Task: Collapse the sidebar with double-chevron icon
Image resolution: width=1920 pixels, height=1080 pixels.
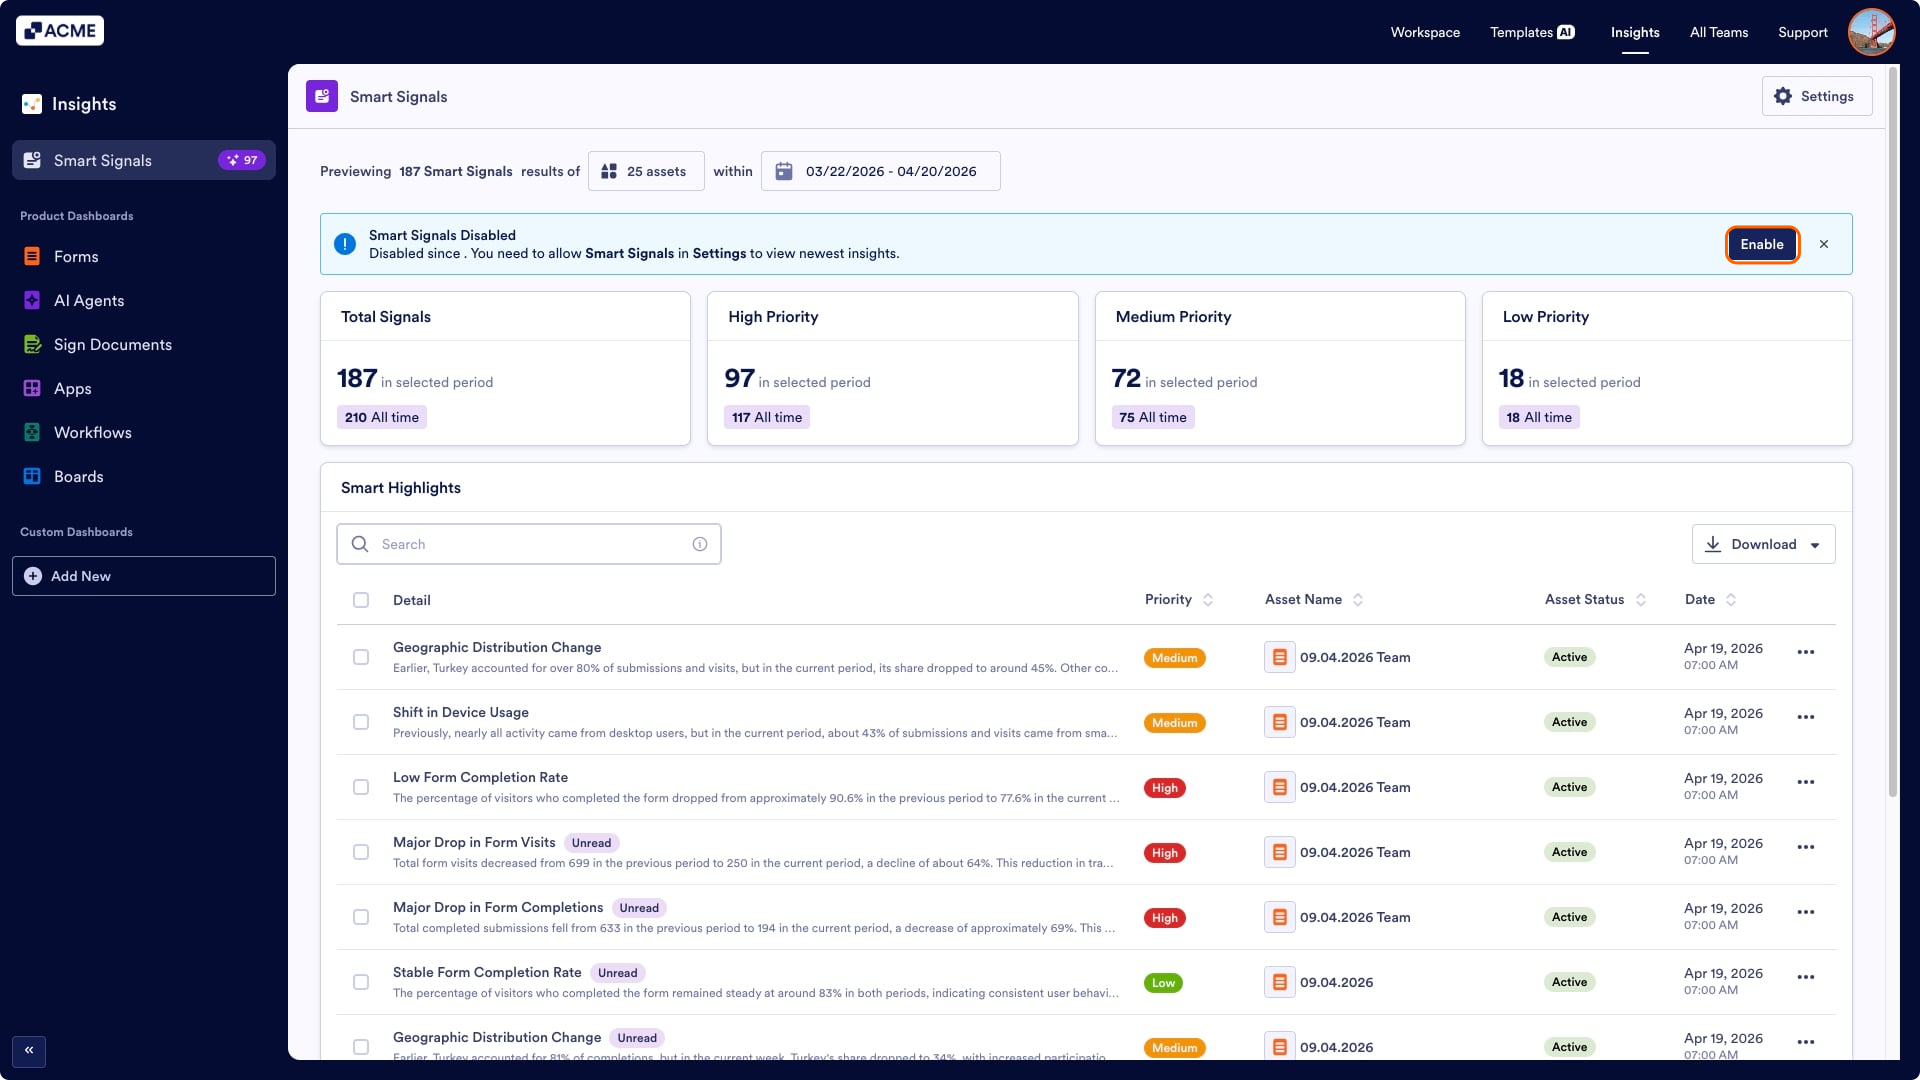Action: click(x=29, y=1051)
